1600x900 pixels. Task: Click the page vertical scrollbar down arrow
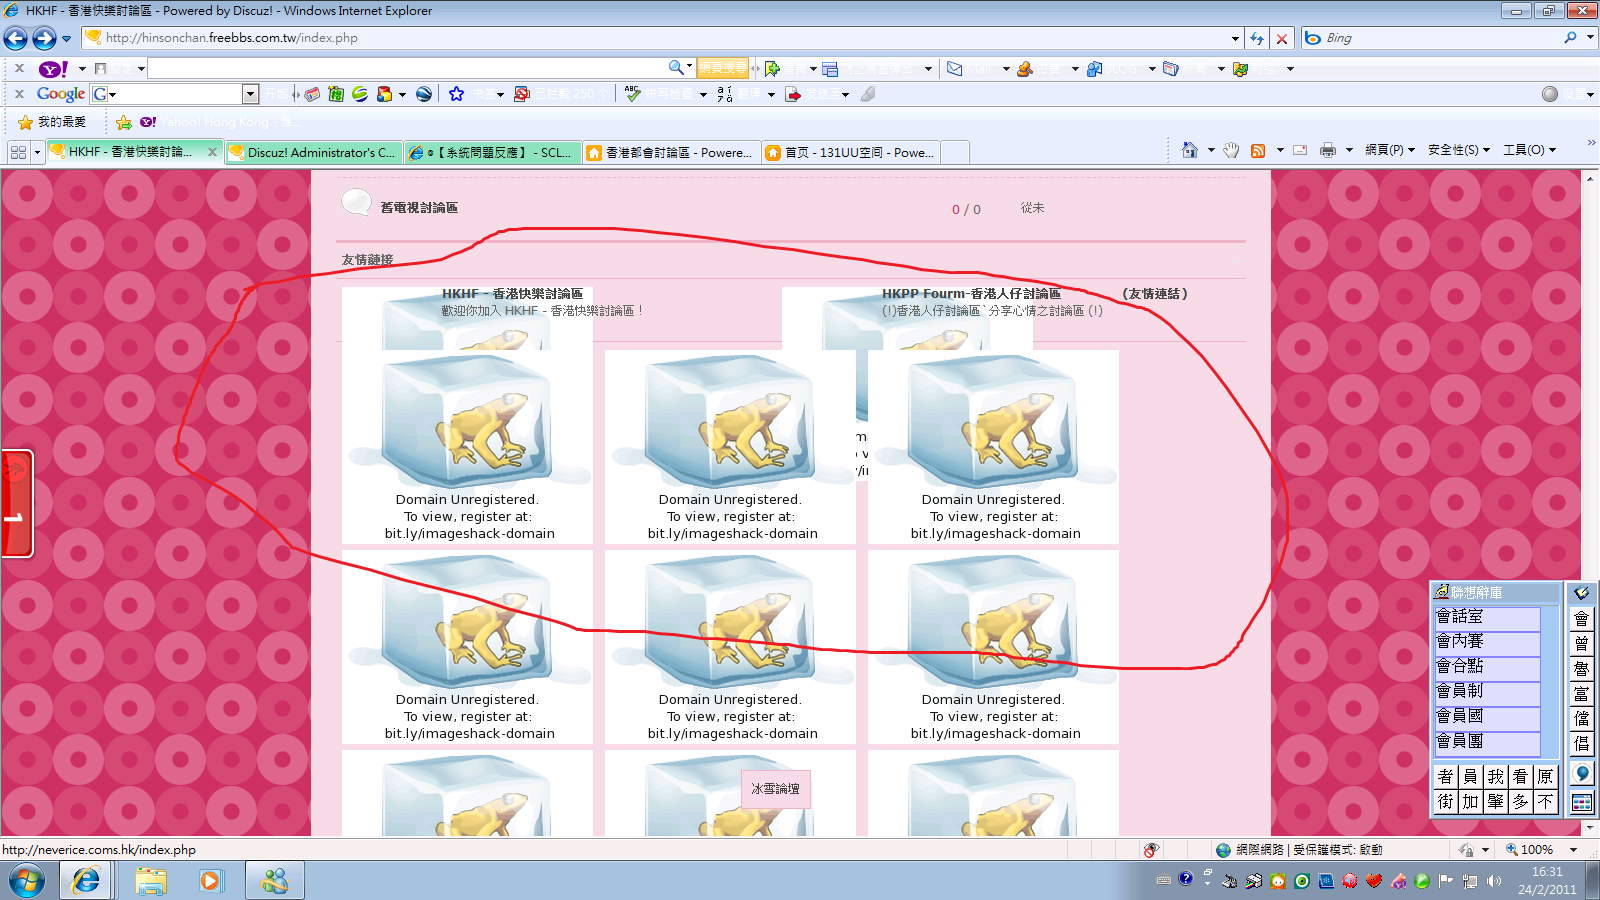coord(1590,828)
